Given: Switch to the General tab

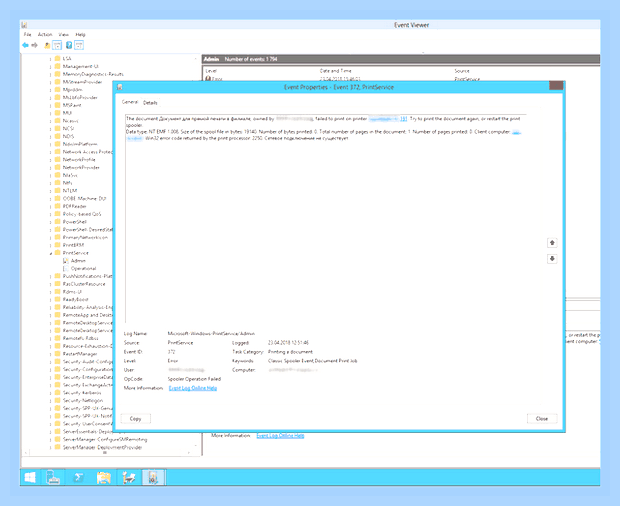Looking at the screenshot, I should click(130, 102).
